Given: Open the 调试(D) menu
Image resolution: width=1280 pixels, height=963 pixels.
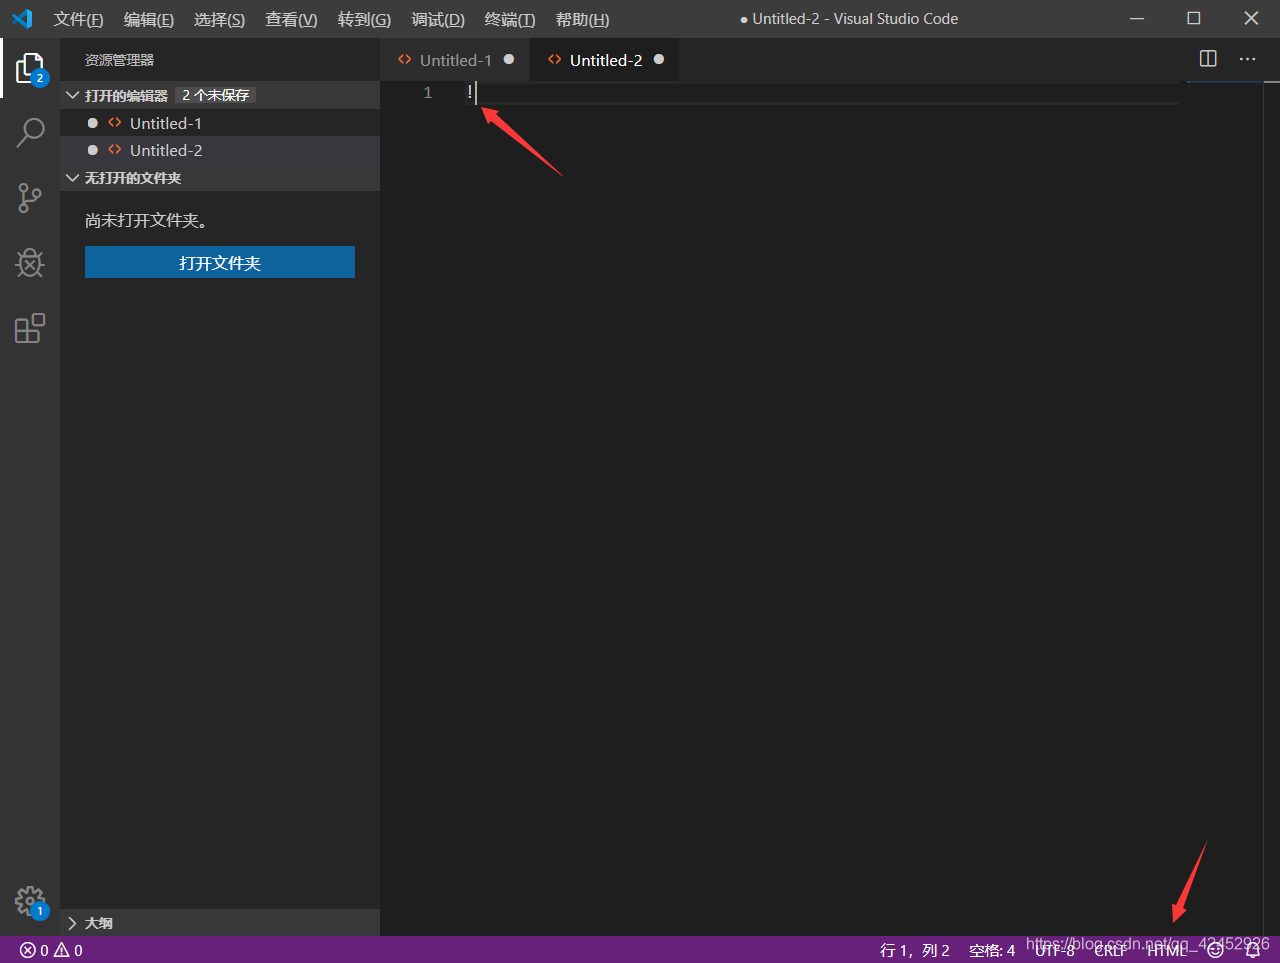Looking at the screenshot, I should [438, 20].
